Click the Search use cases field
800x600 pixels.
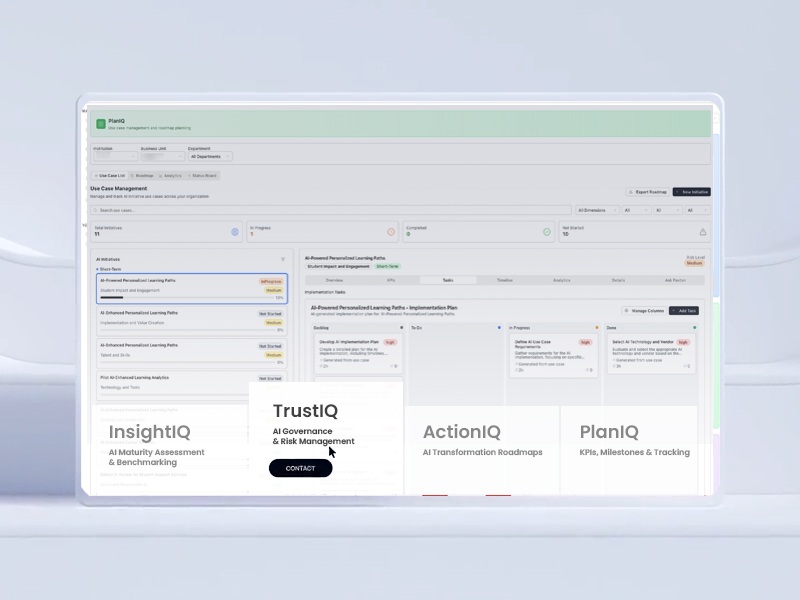coord(330,210)
